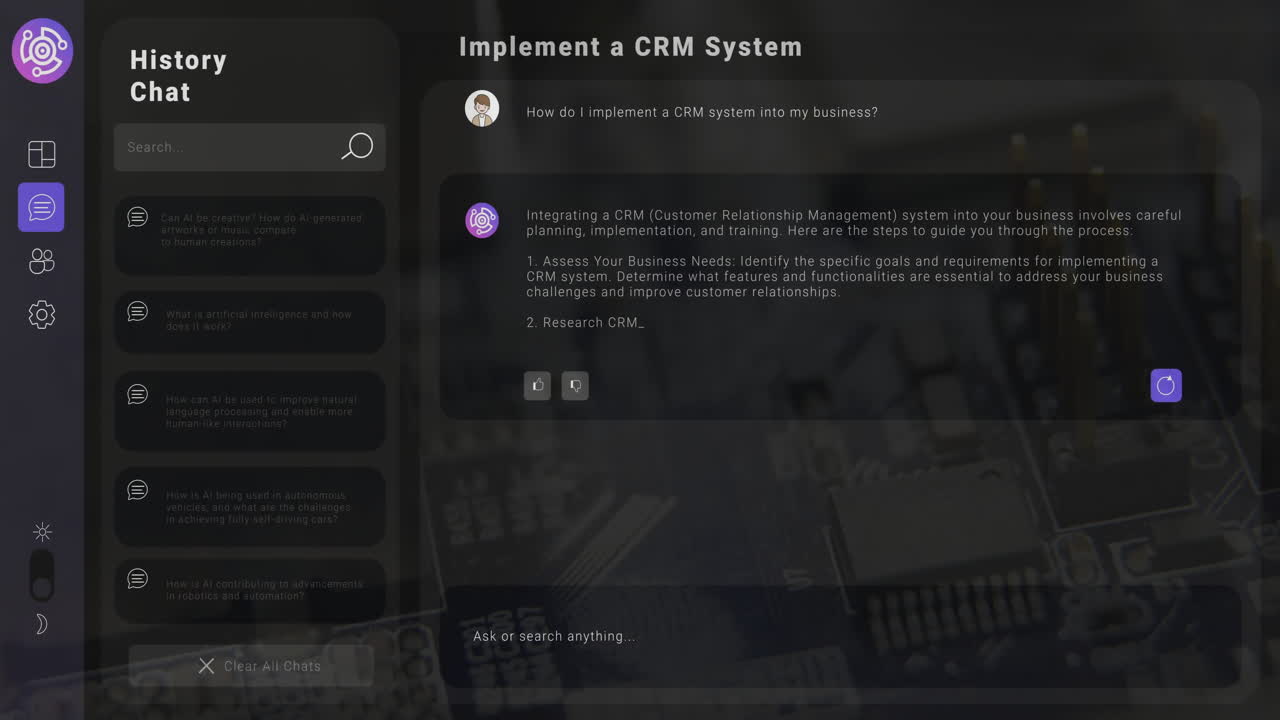Viewport: 1280px width, 720px height.
Task: Select the dashboard grid icon in the sidebar
Action: (40, 153)
